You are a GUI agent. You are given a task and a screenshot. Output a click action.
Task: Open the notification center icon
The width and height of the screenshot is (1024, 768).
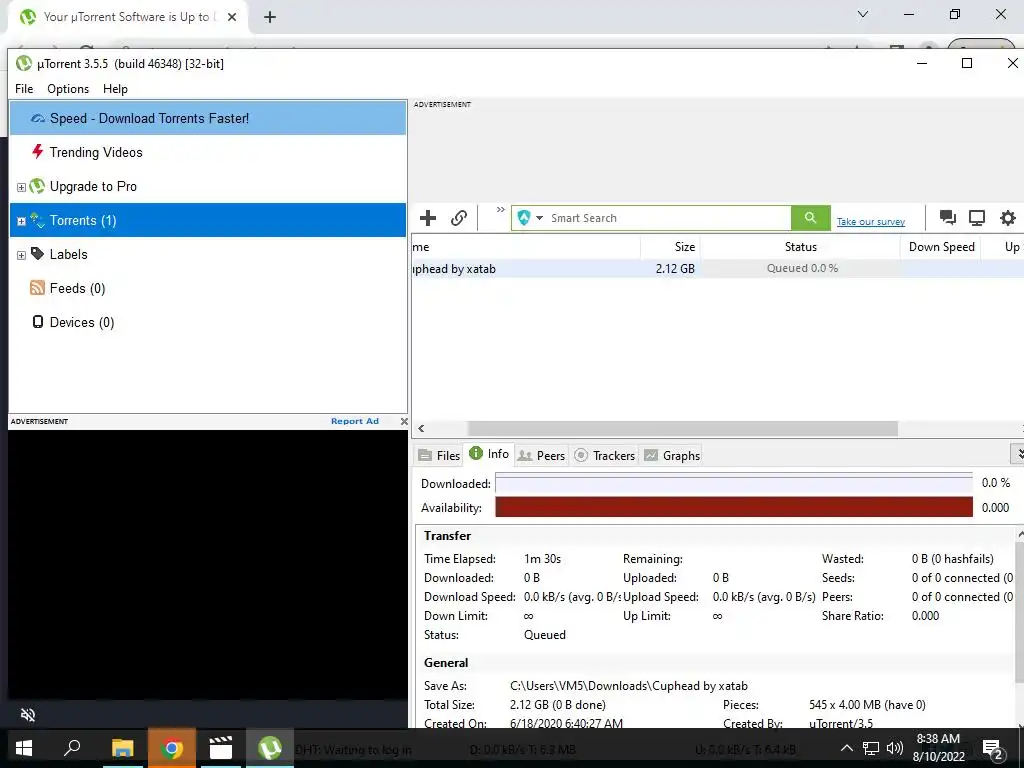point(993,749)
